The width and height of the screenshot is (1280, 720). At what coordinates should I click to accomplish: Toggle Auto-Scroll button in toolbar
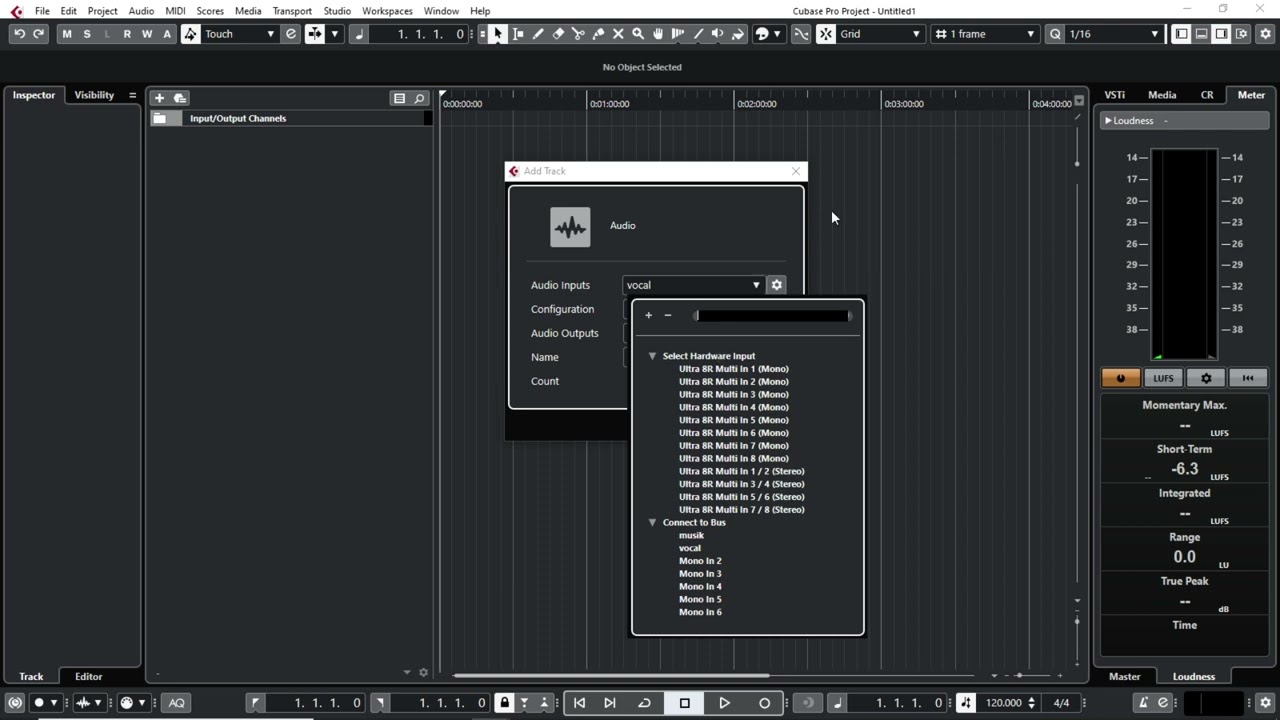(x=315, y=34)
